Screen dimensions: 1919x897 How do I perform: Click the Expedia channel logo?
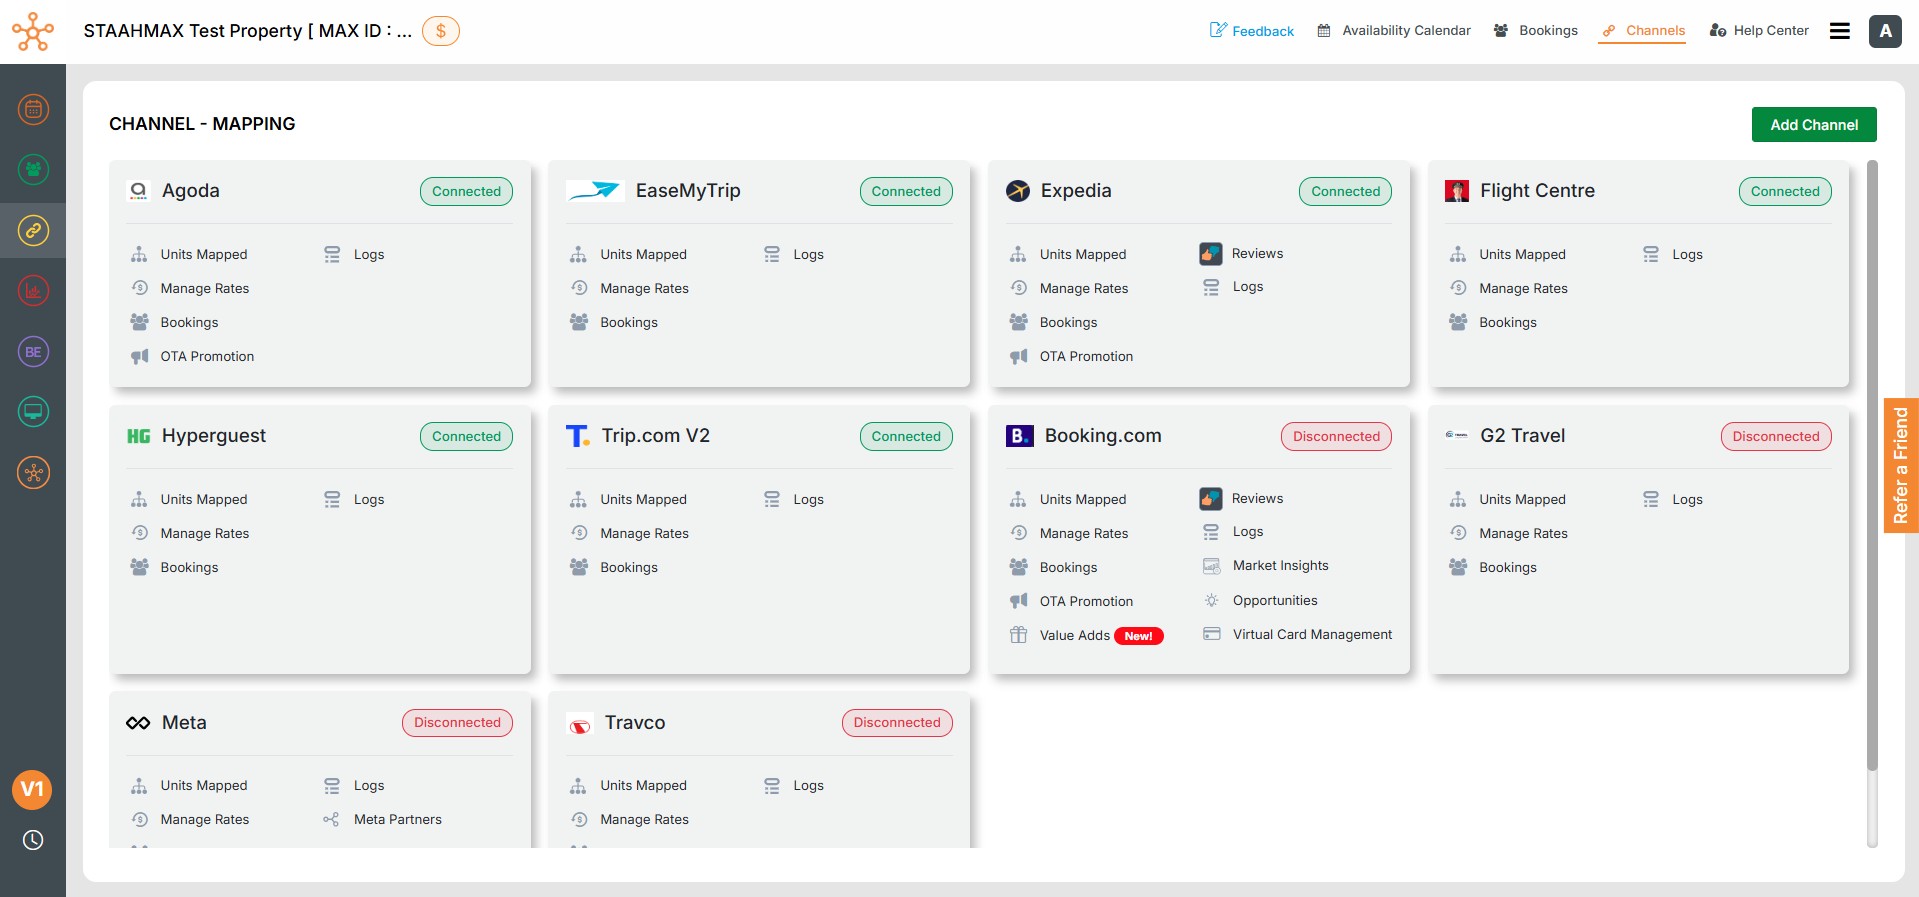click(x=1018, y=190)
